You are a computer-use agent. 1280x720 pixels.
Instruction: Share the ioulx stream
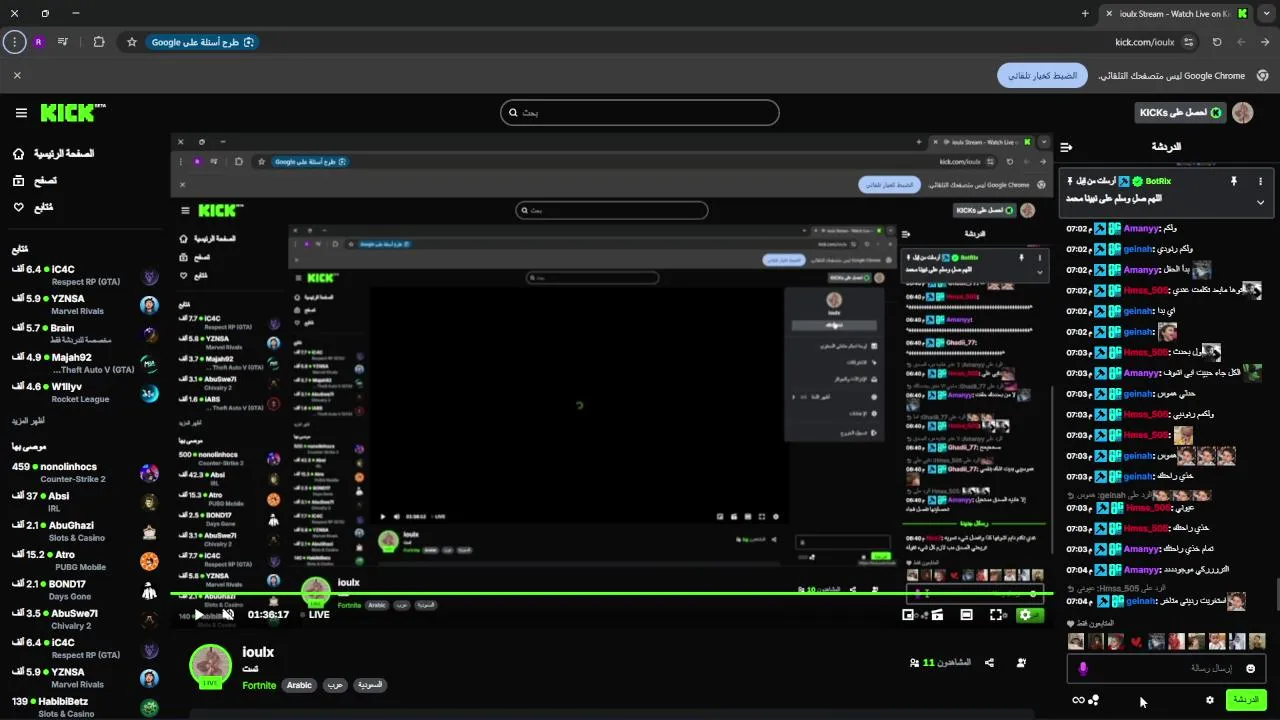989,662
